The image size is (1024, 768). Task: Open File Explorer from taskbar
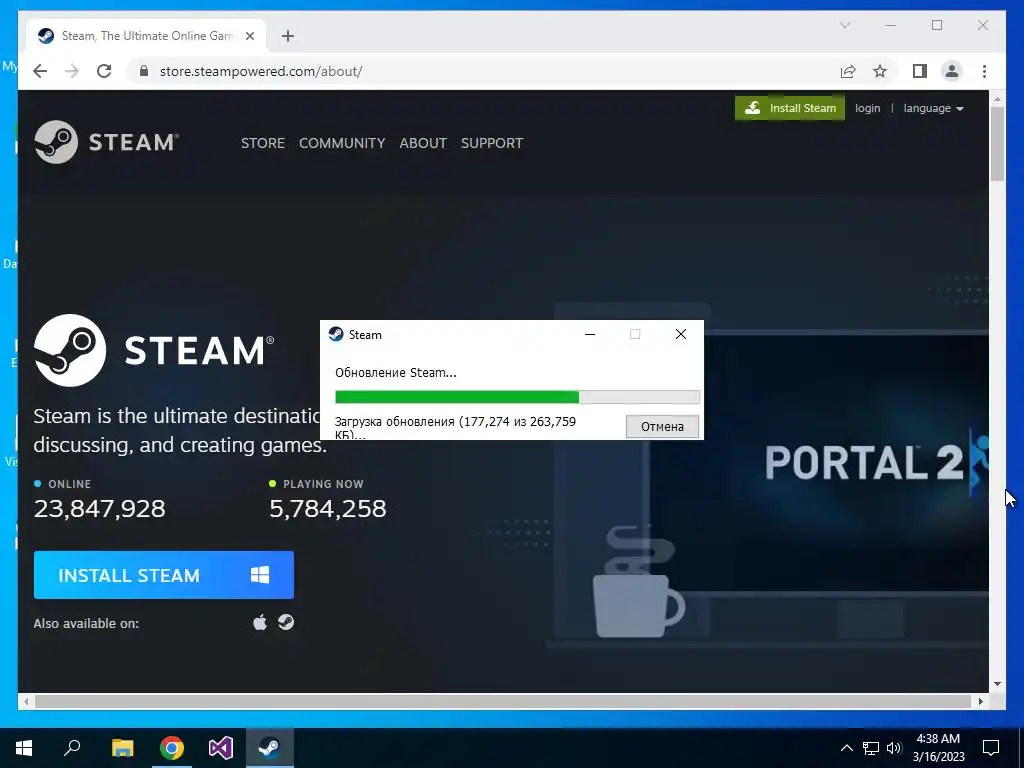[122, 748]
